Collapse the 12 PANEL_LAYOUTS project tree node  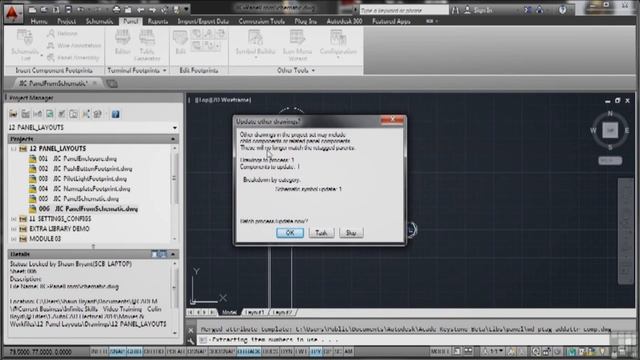[x=13, y=149]
